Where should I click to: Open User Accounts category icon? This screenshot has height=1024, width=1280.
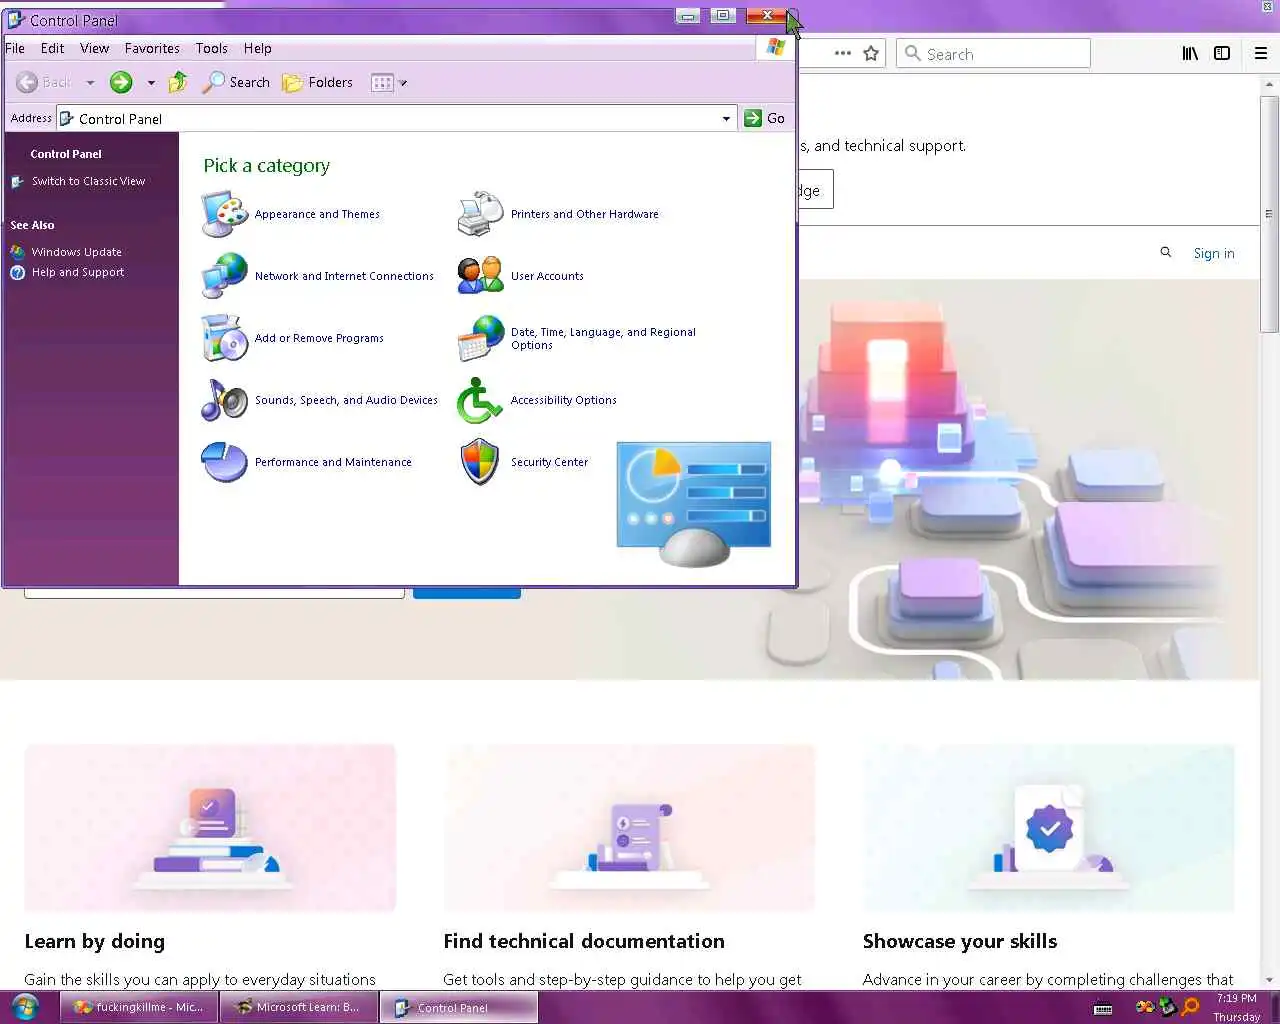[480, 276]
